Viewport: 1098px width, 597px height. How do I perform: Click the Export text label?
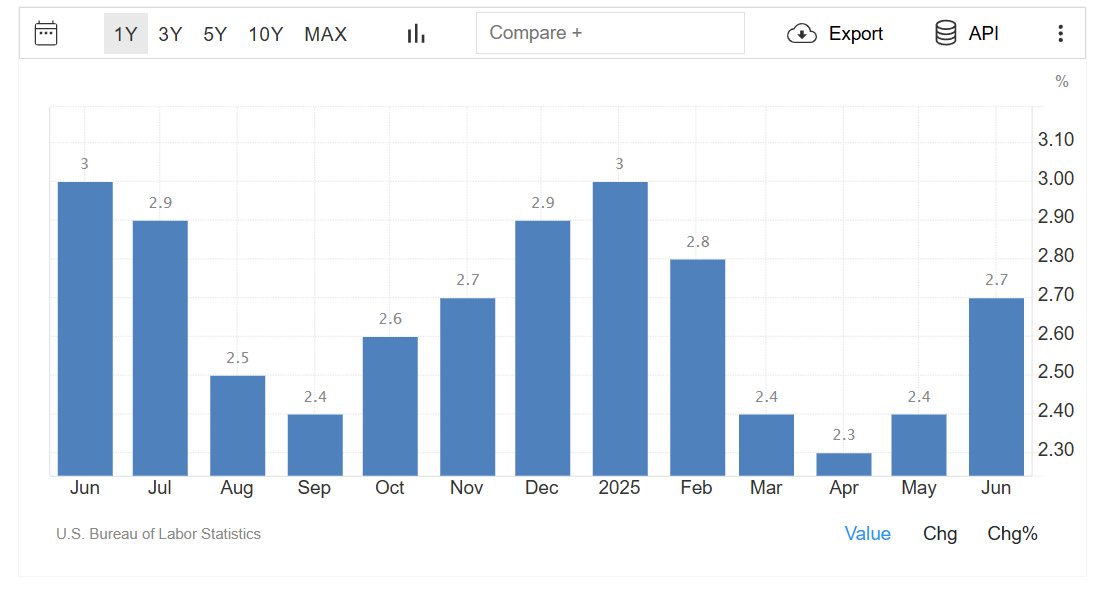856,34
